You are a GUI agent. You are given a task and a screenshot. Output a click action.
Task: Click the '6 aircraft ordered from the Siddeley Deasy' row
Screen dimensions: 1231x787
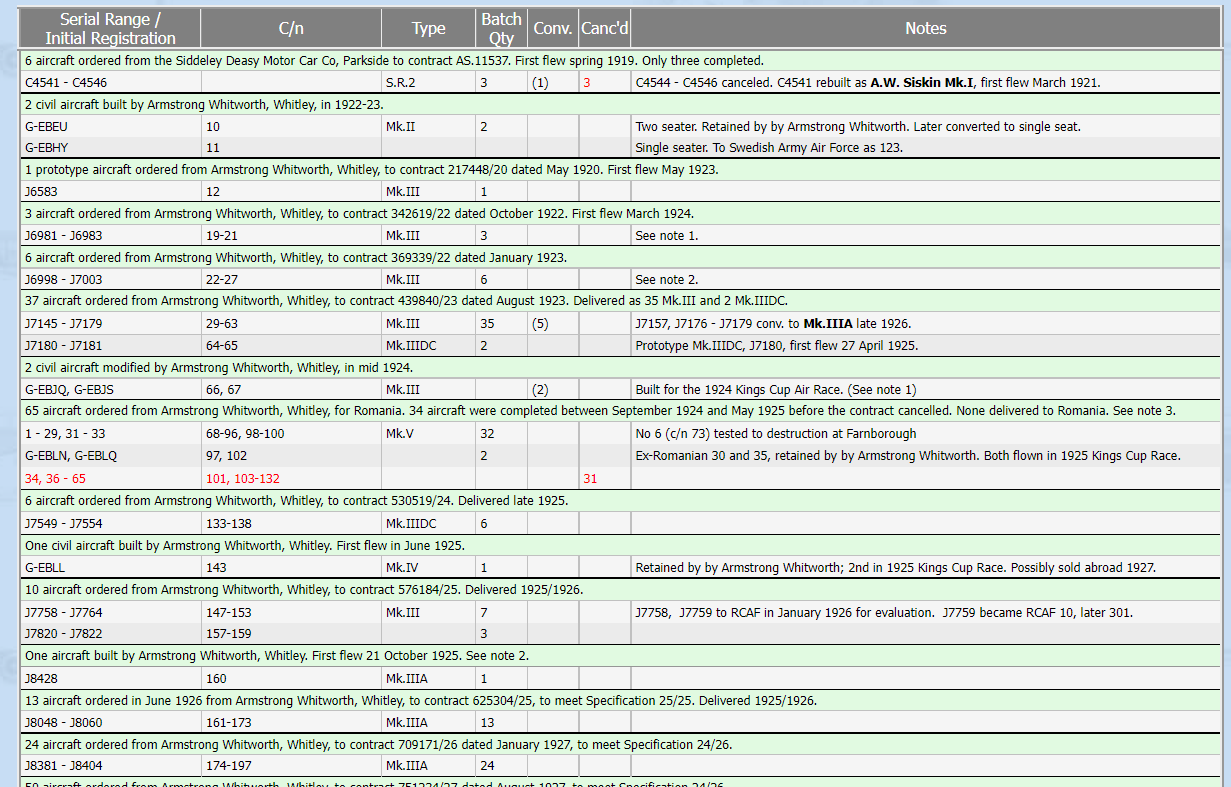click(x=620, y=60)
